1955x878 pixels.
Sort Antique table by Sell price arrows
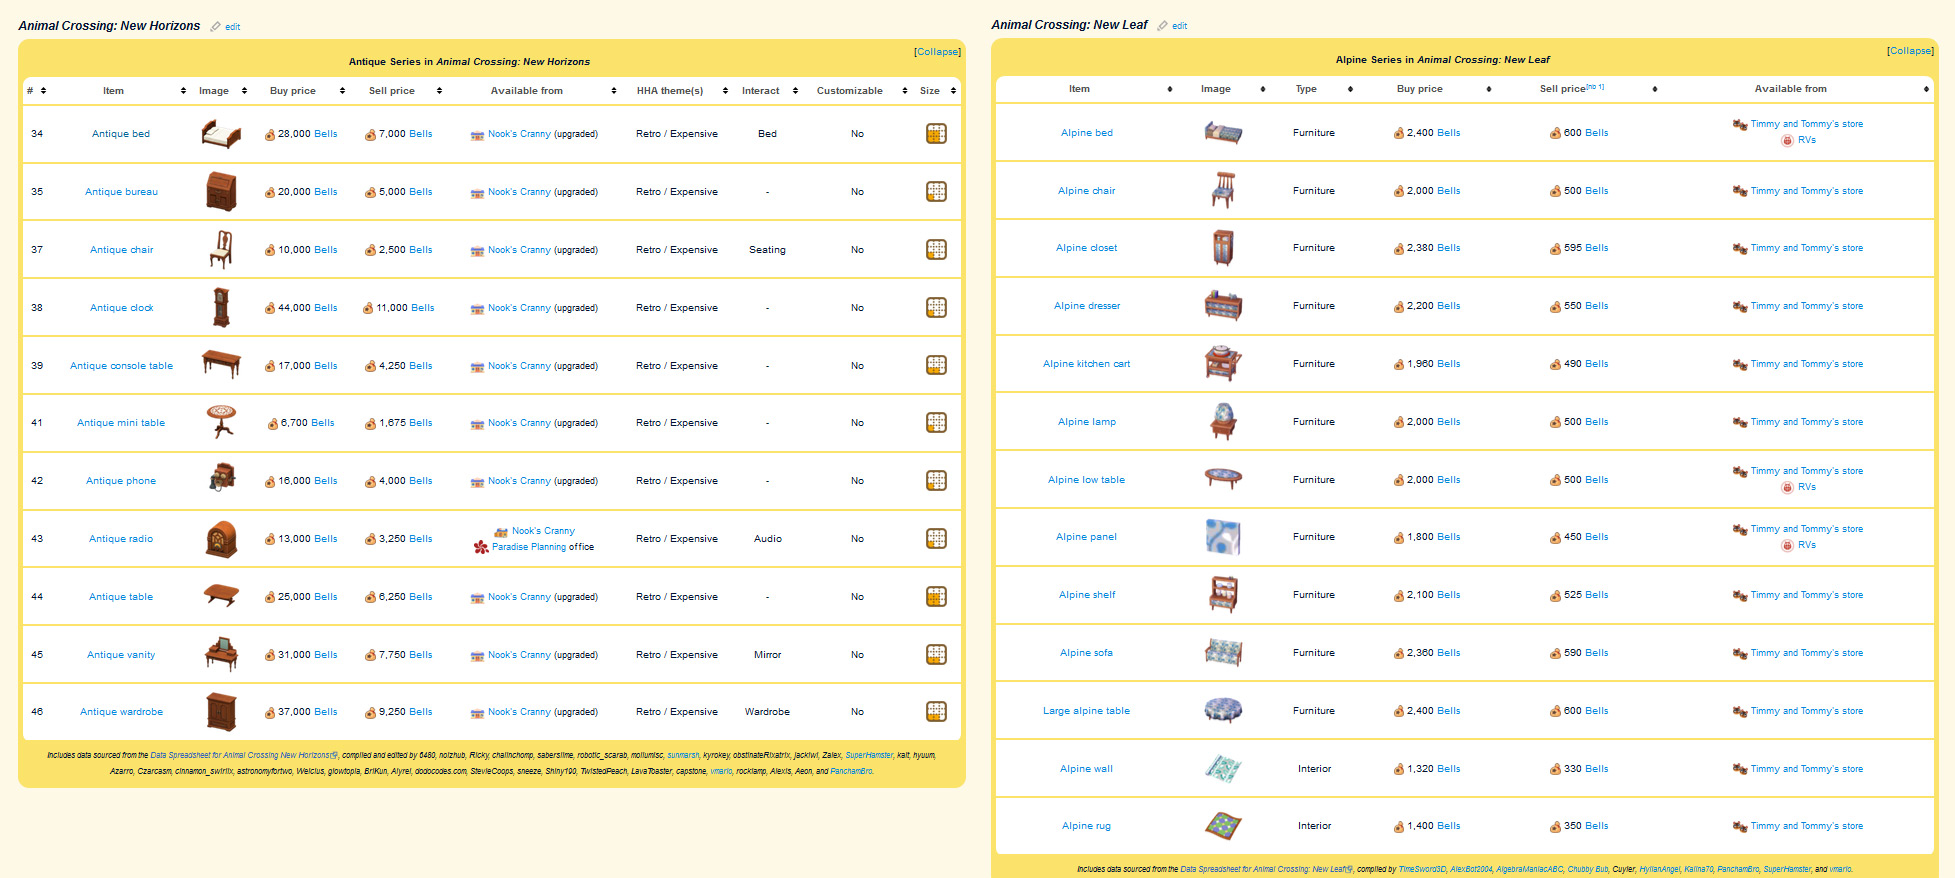[x=439, y=91]
